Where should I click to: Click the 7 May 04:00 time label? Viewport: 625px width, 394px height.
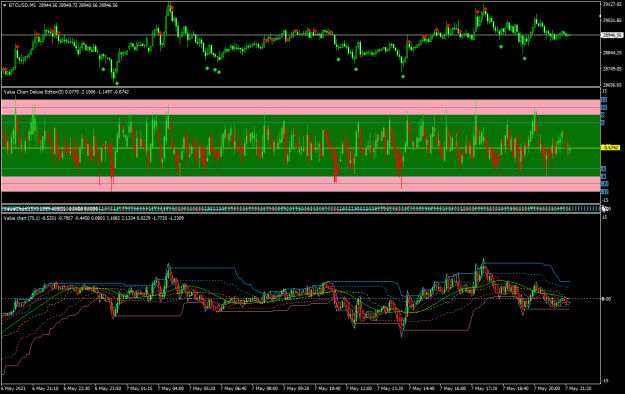(x=171, y=388)
